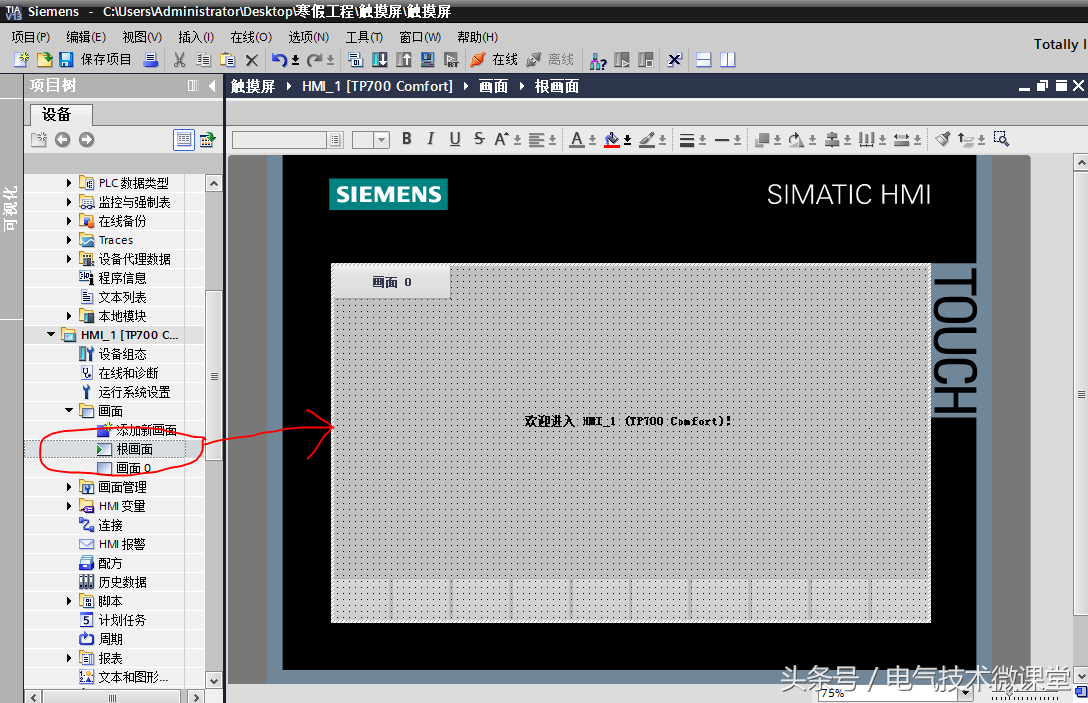Expand the 监控与强制表 node
The width and height of the screenshot is (1088, 703).
[69, 202]
